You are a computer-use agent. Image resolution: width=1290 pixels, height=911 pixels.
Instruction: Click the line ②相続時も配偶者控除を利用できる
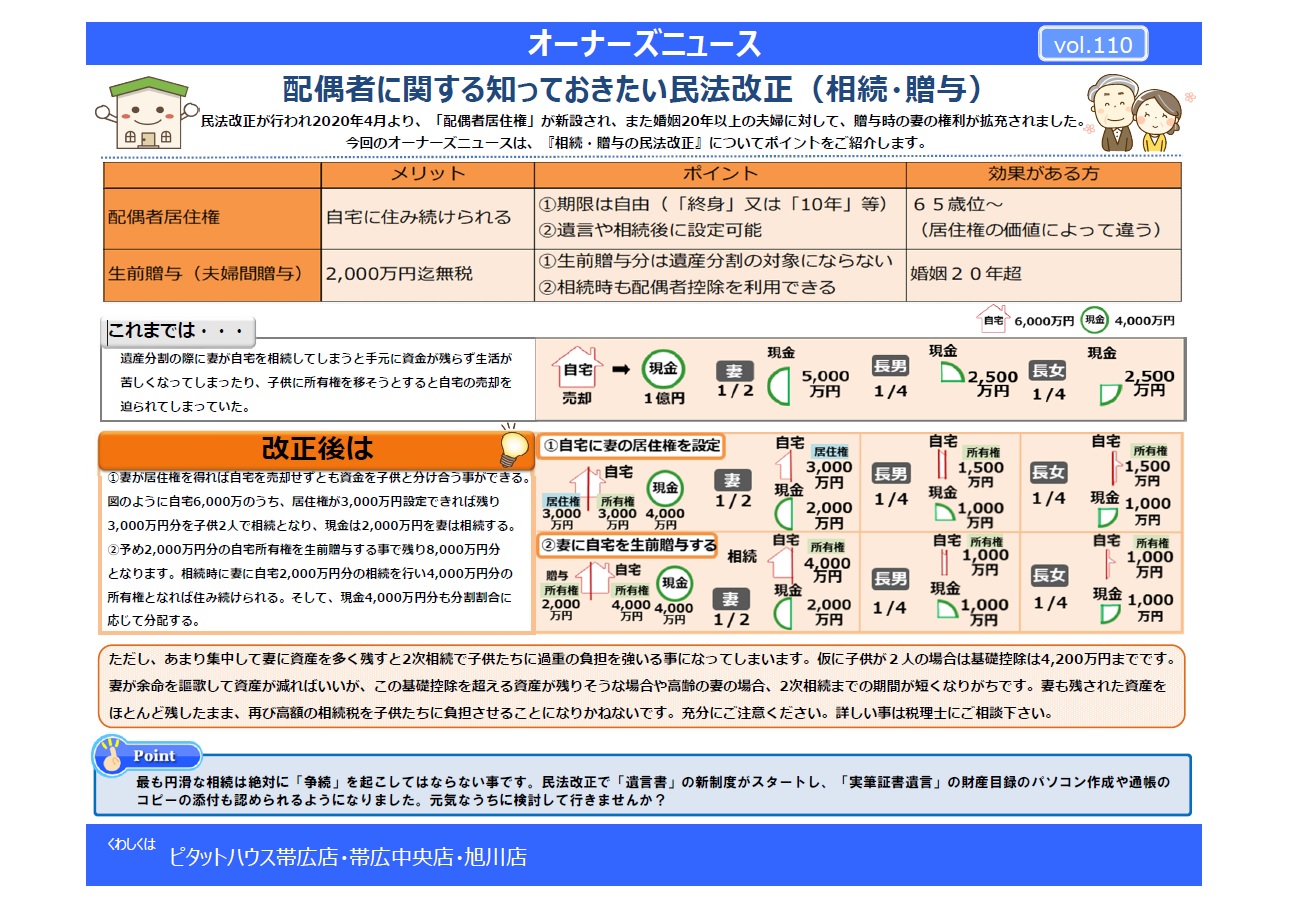[x=687, y=287]
